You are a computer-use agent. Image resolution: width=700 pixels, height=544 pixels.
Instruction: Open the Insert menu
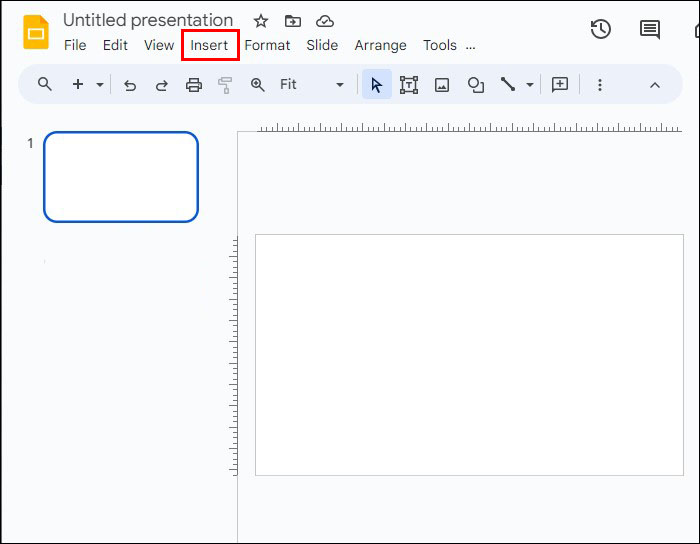click(x=209, y=45)
